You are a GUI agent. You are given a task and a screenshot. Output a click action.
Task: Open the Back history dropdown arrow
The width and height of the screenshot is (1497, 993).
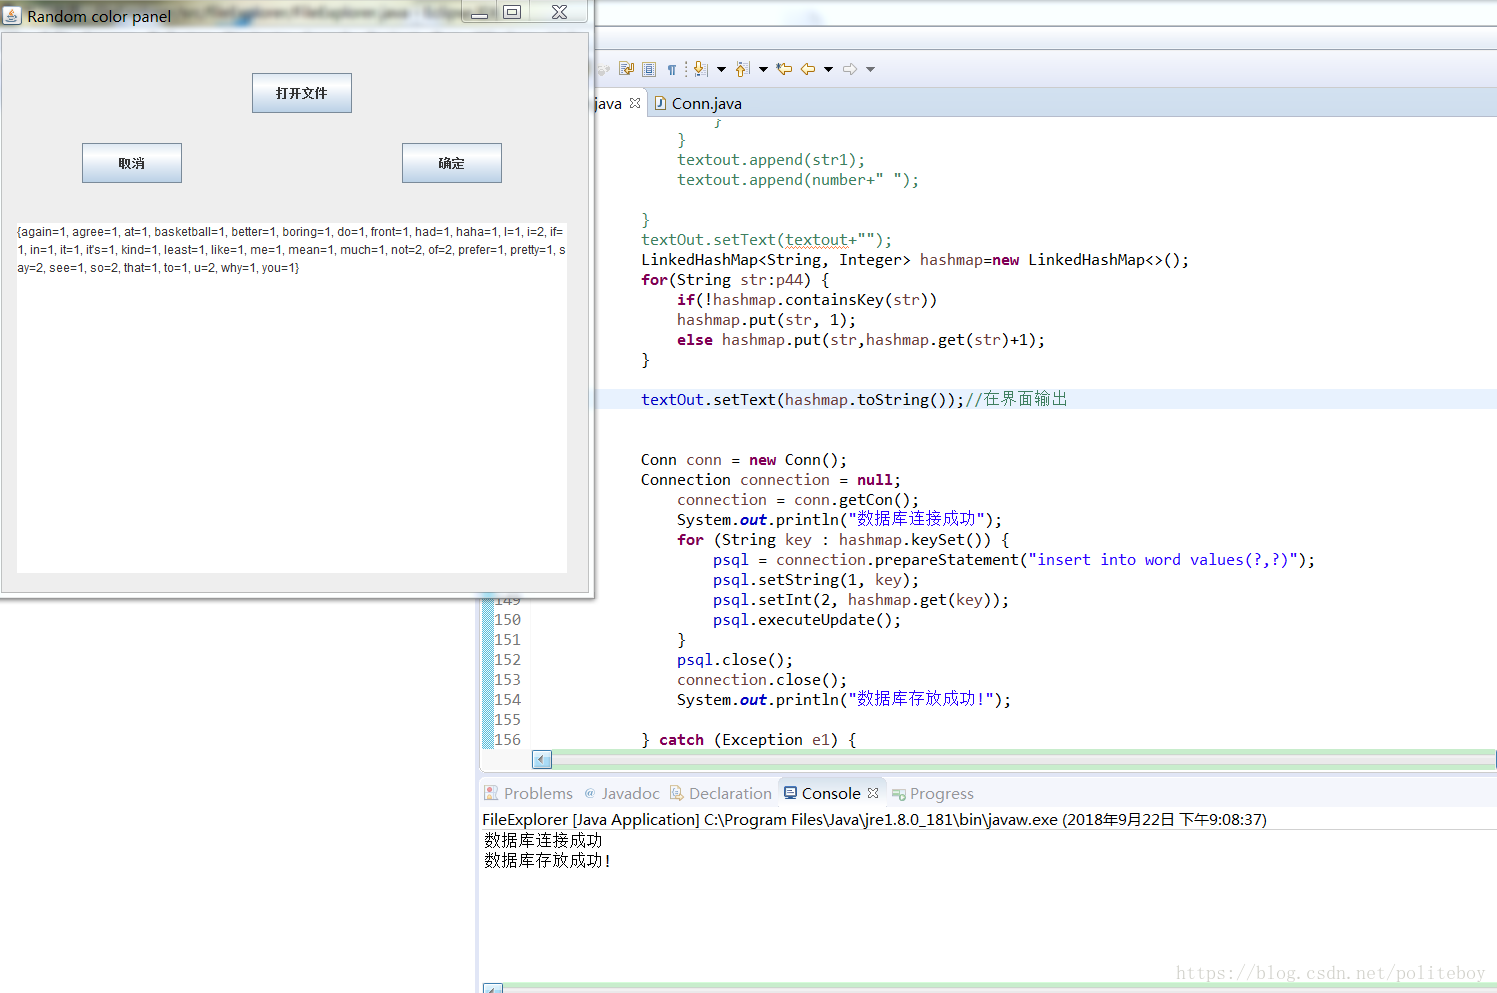tap(828, 69)
